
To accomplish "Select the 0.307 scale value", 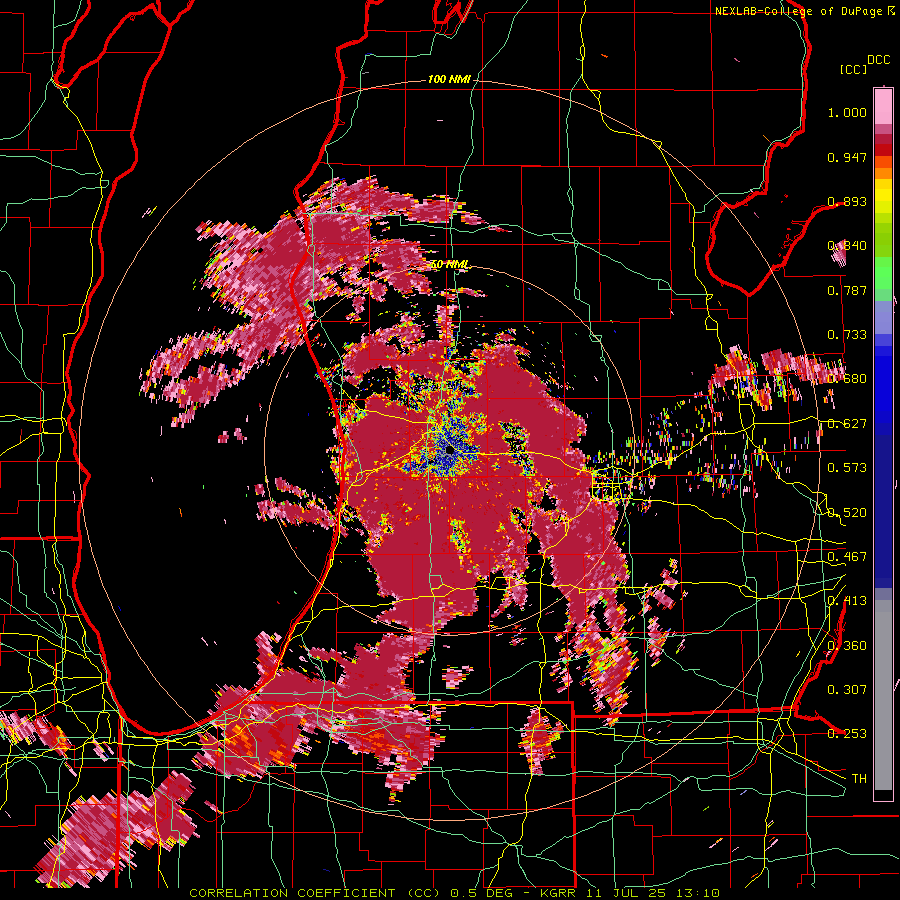I will 847,689.
